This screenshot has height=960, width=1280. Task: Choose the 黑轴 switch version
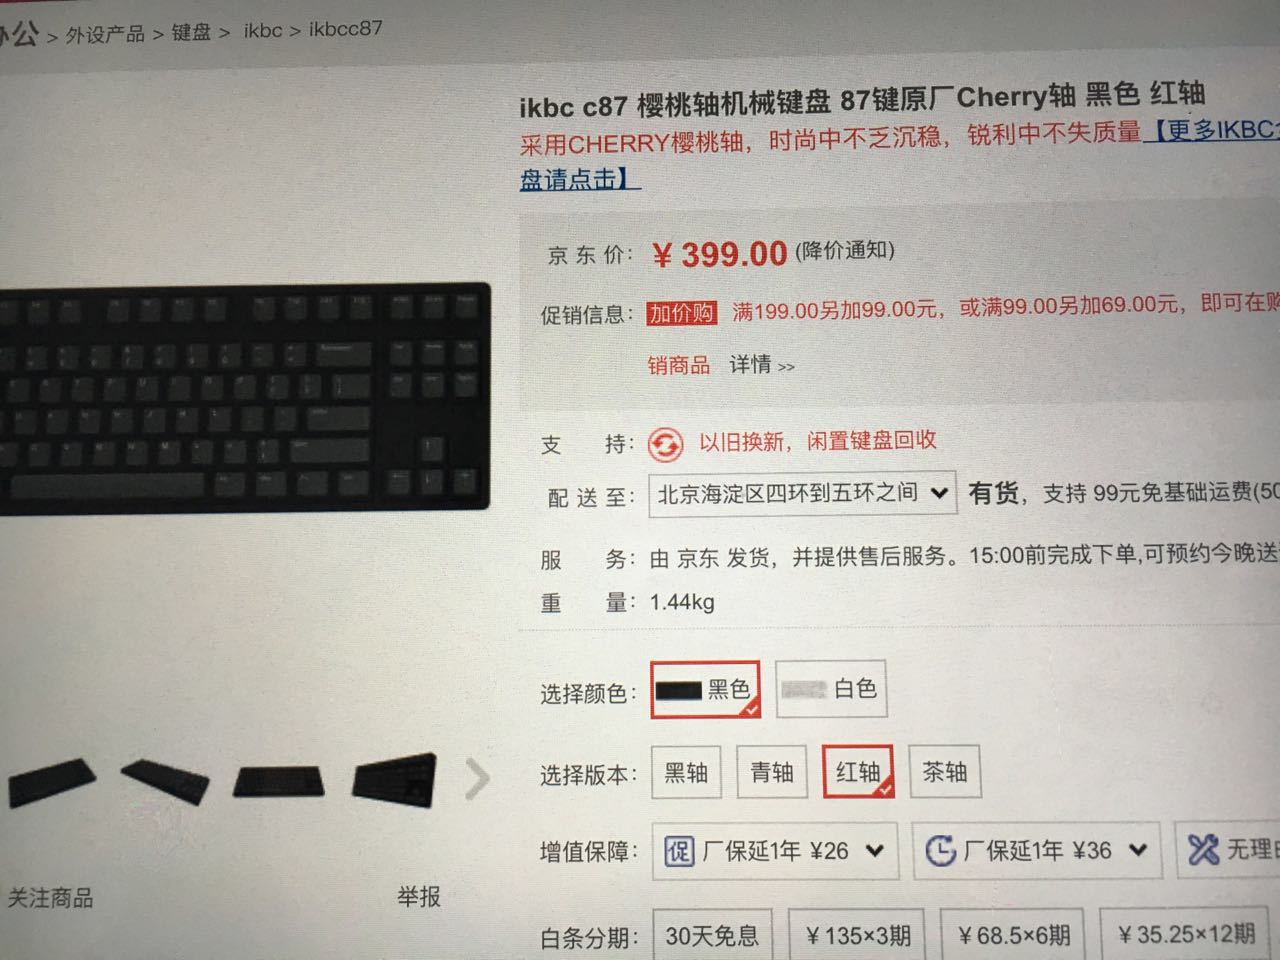686,772
